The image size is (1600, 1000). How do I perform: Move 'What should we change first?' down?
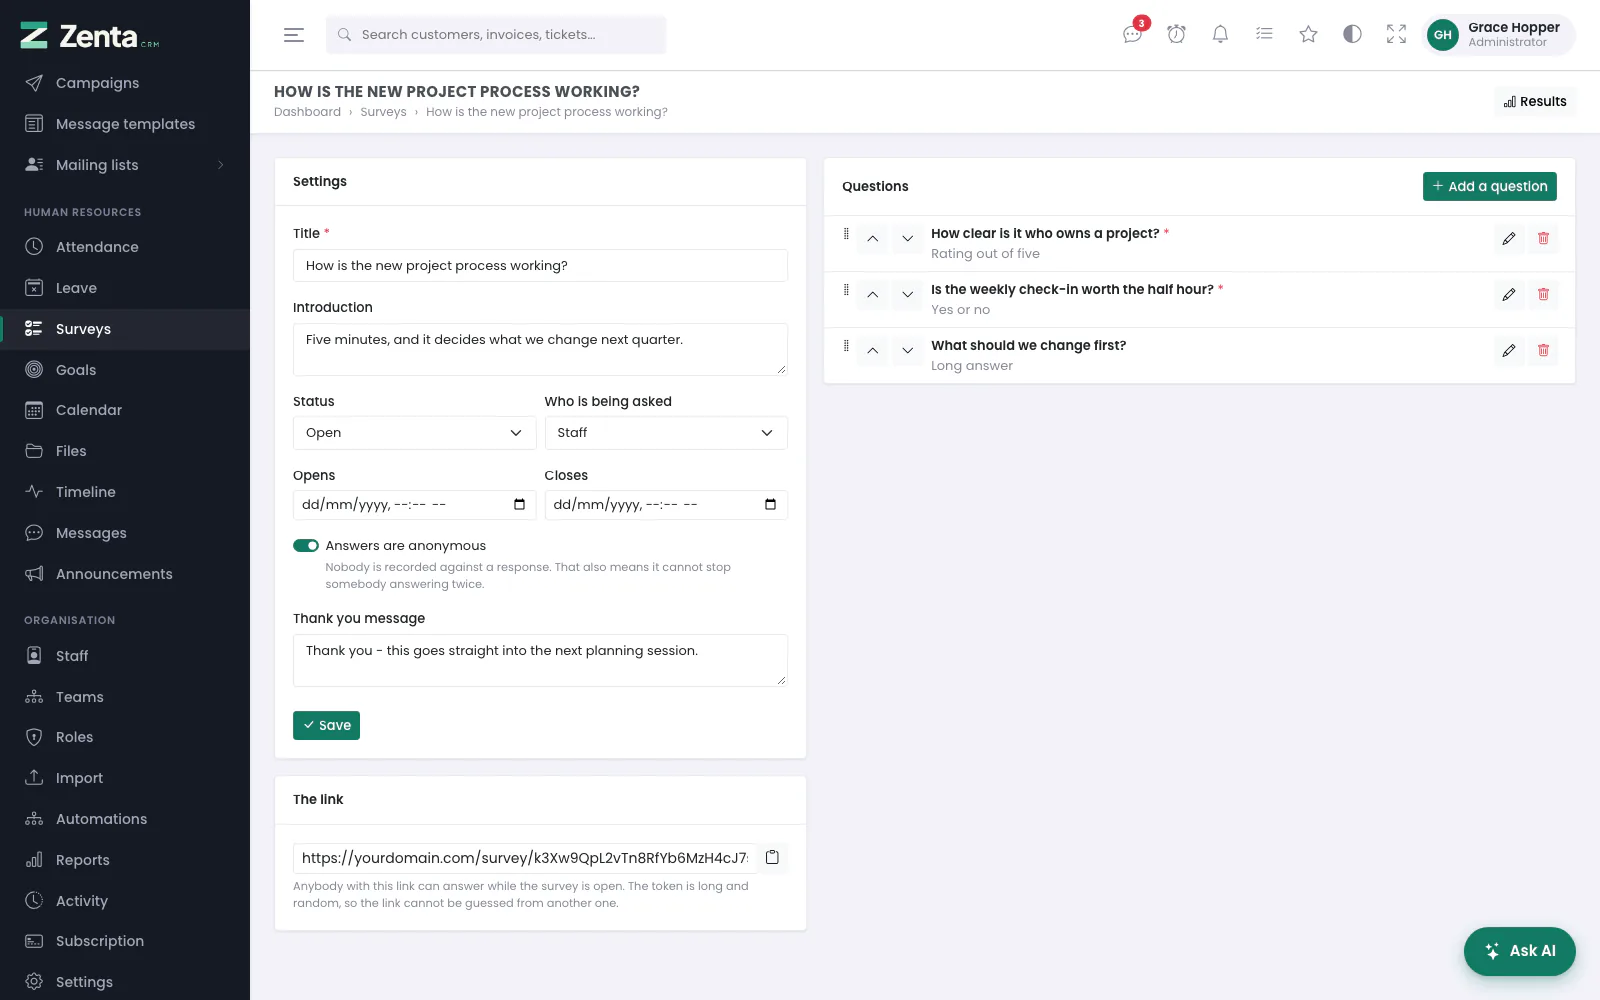click(908, 351)
